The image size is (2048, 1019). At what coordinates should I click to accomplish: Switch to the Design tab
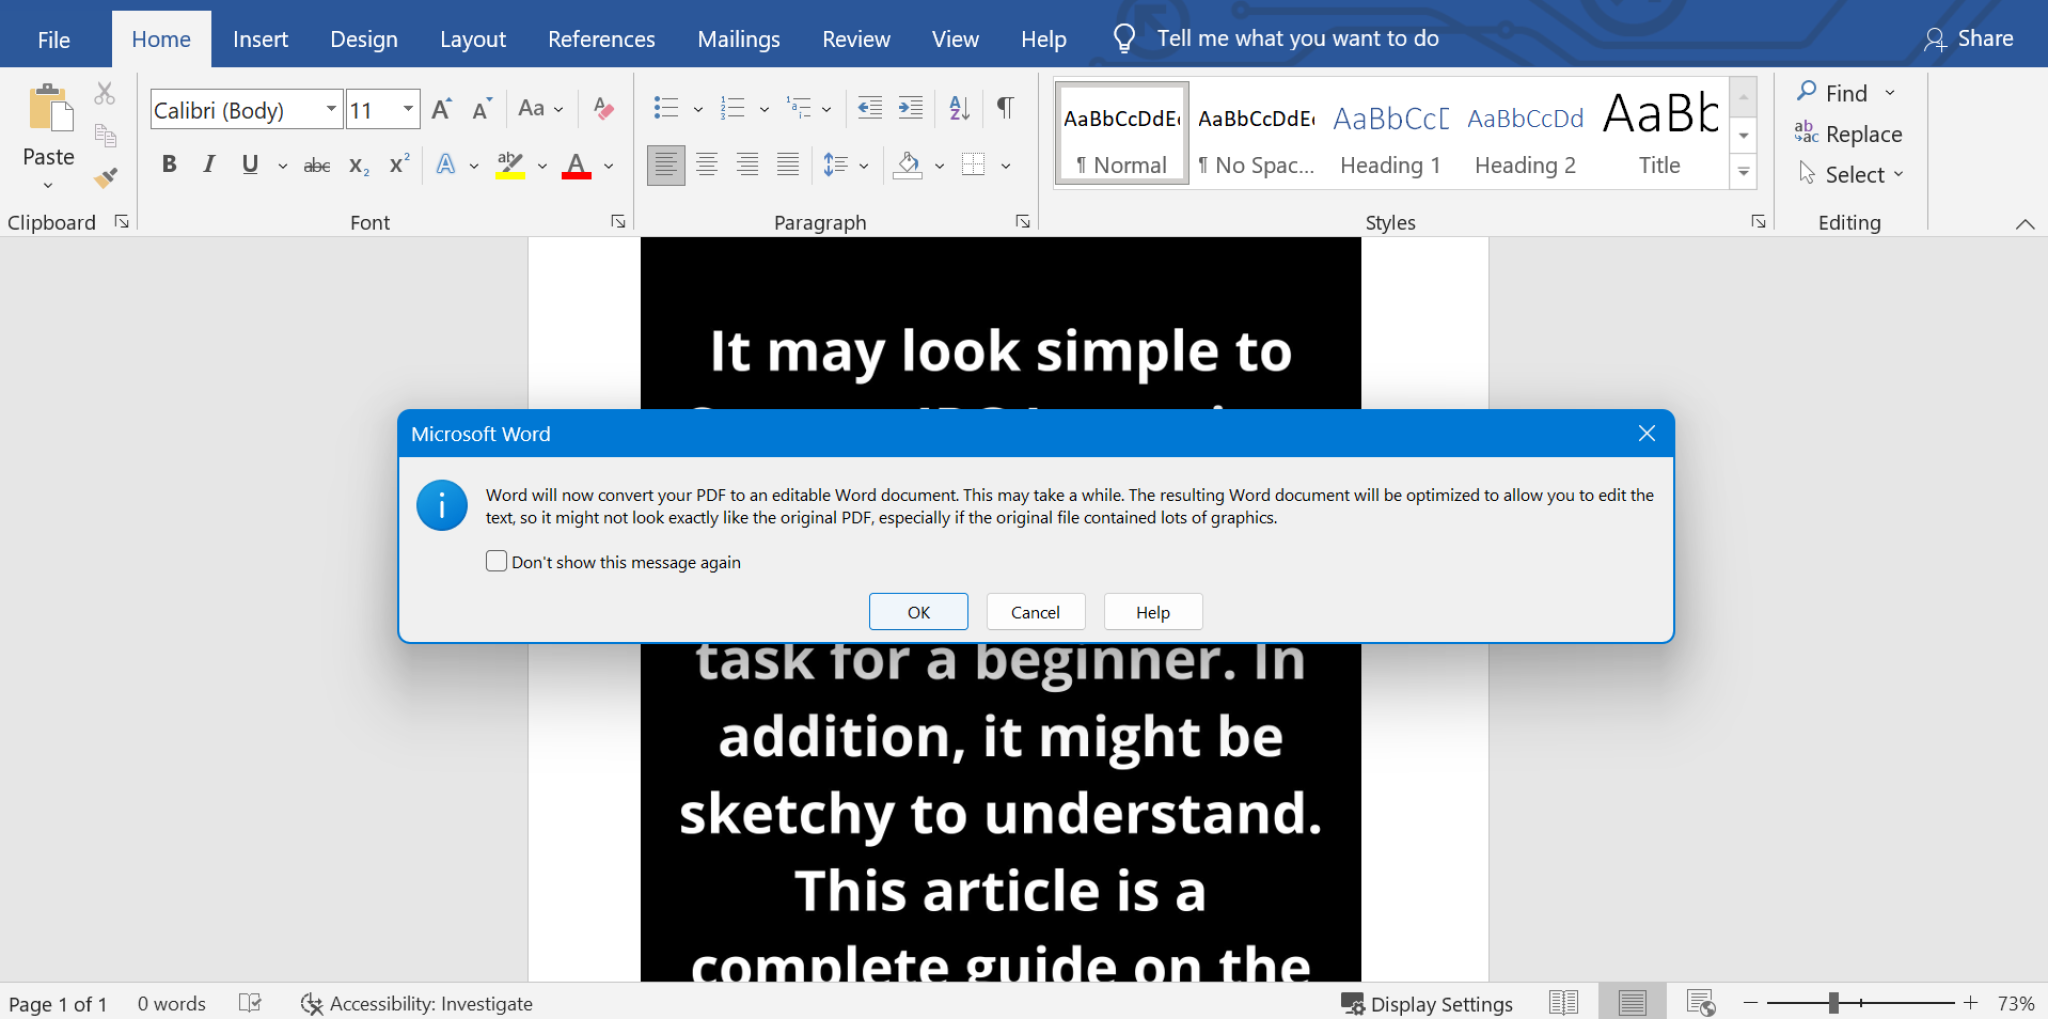point(364,39)
